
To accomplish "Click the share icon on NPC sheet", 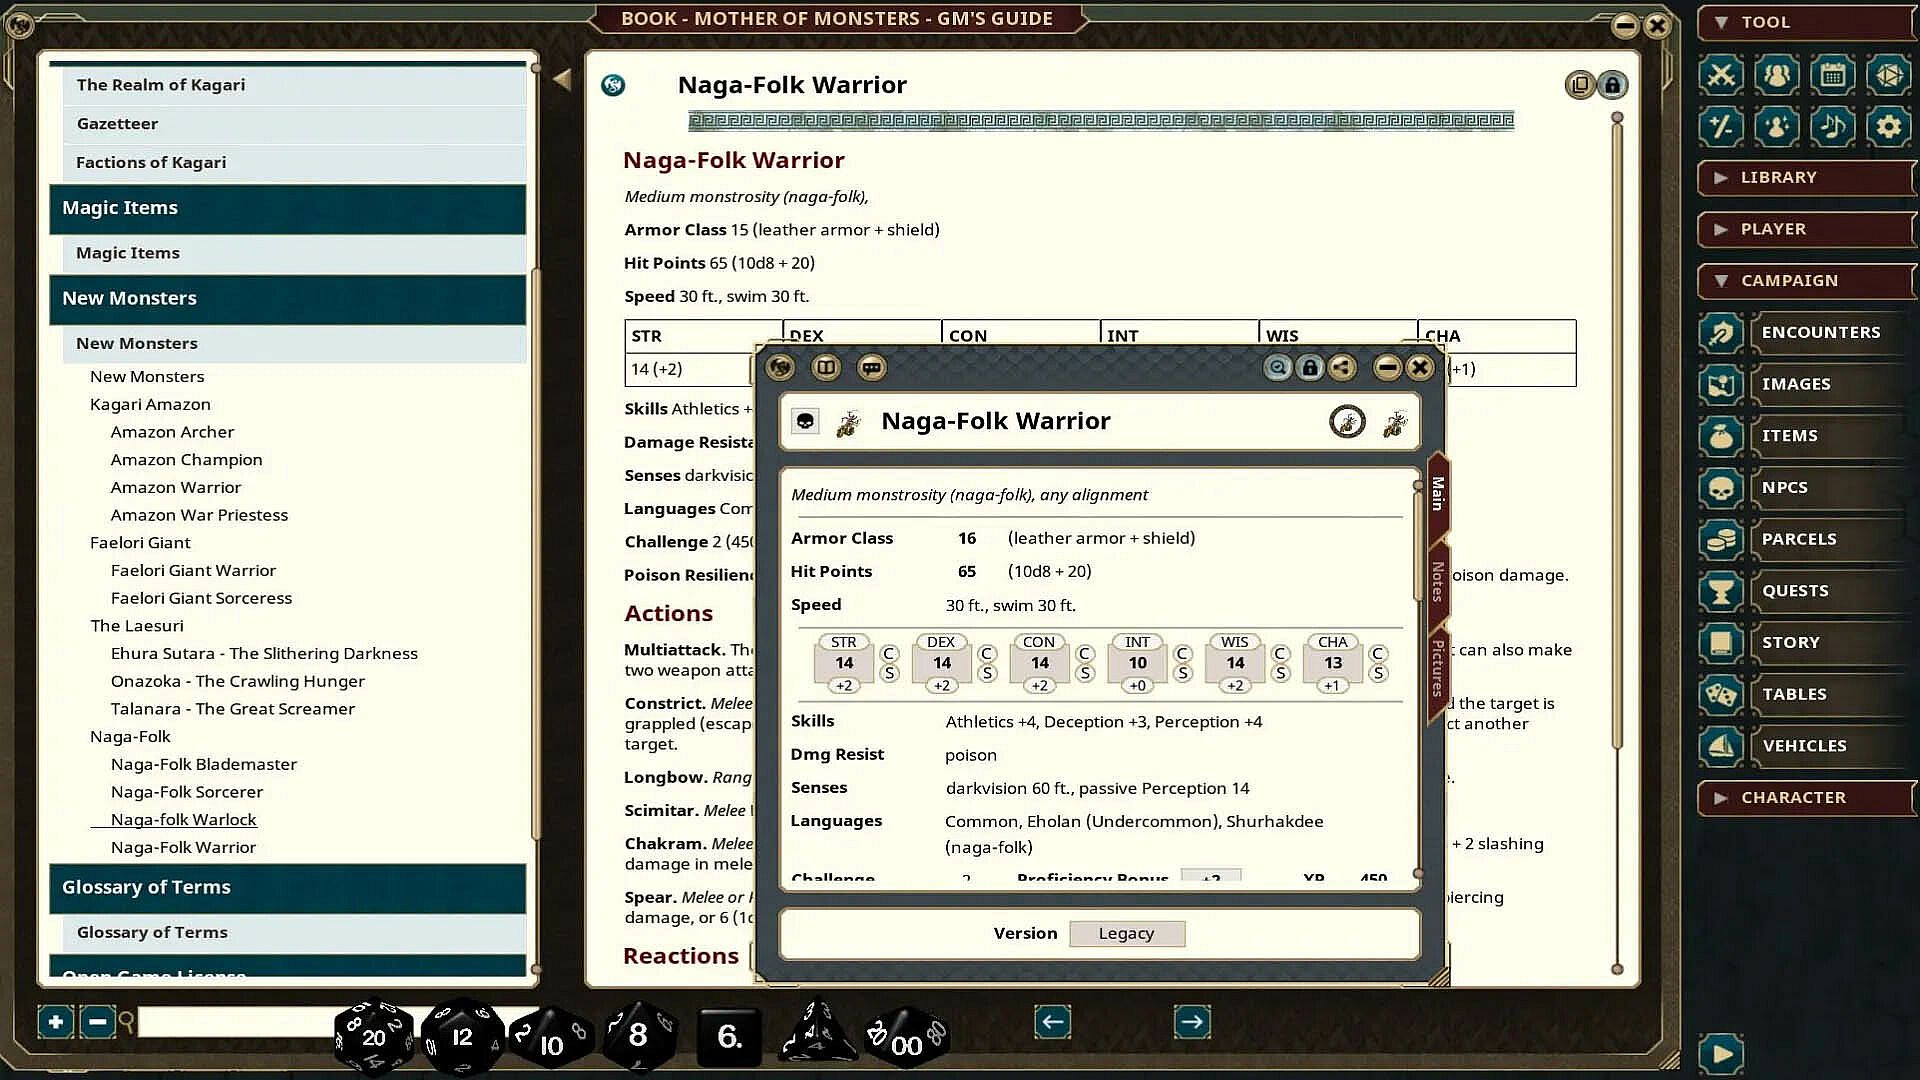I will 1342,368.
